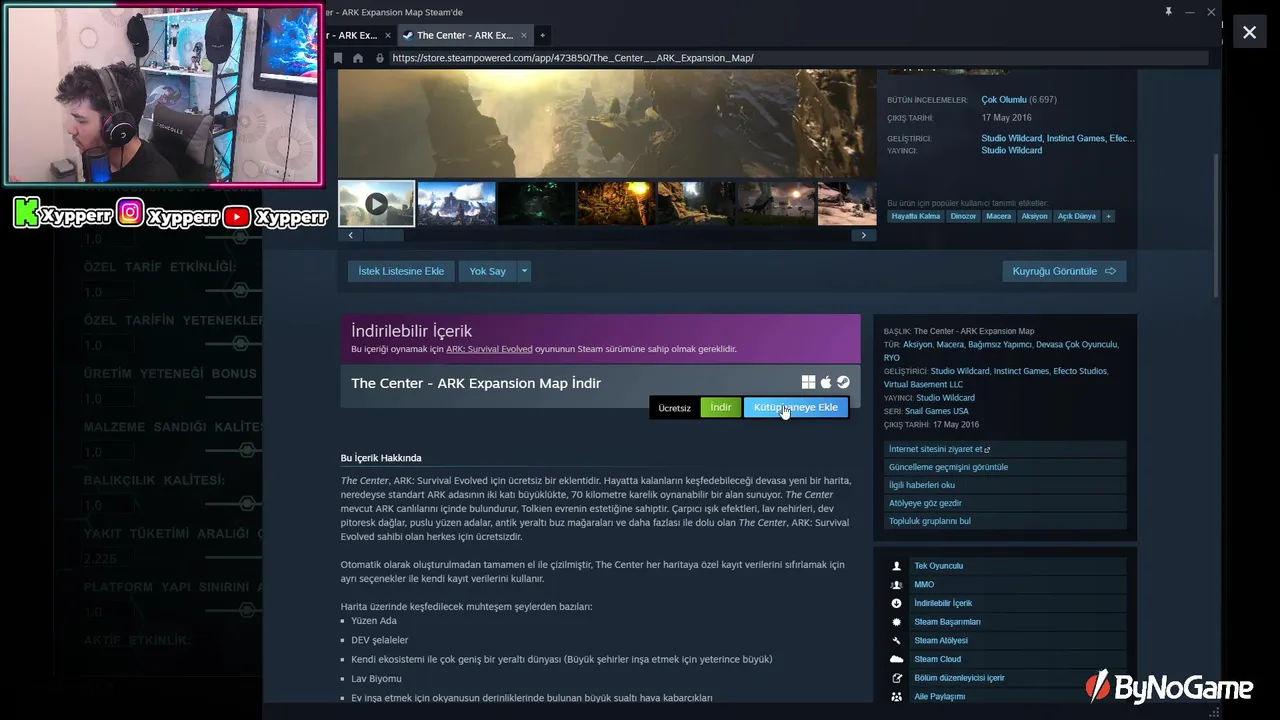Add to wishlist with İstek Listesine Ekle

(x=401, y=271)
